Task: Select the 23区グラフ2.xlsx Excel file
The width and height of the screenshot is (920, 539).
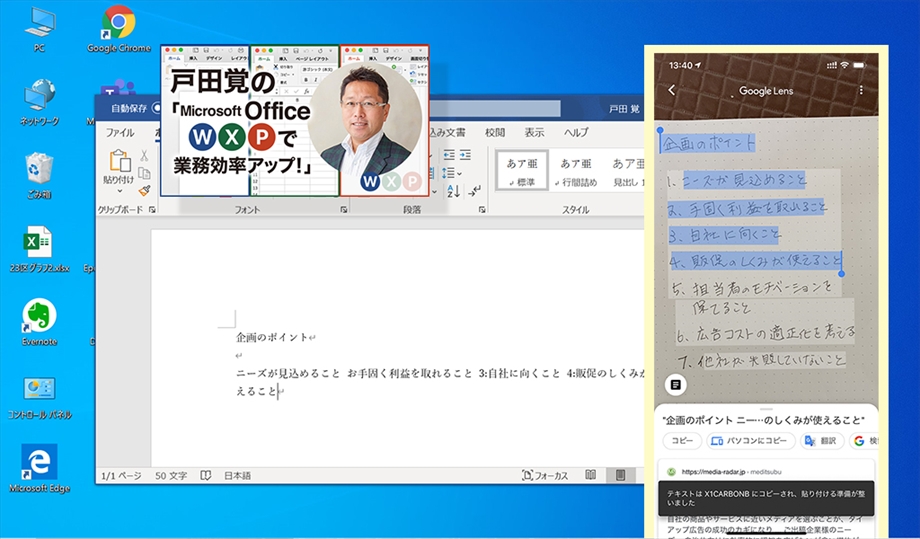Action: [x=39, y=249]
